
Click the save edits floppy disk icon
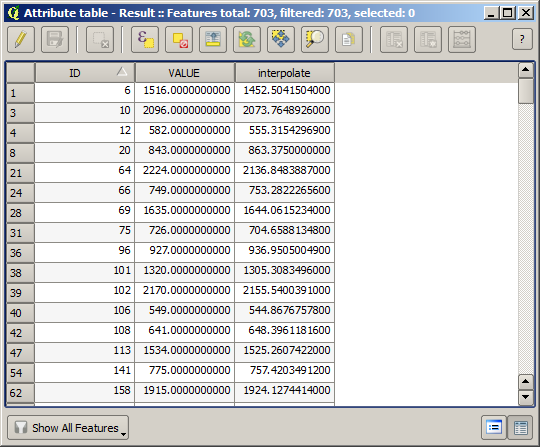pyautogui.click(x=55, y=40)
